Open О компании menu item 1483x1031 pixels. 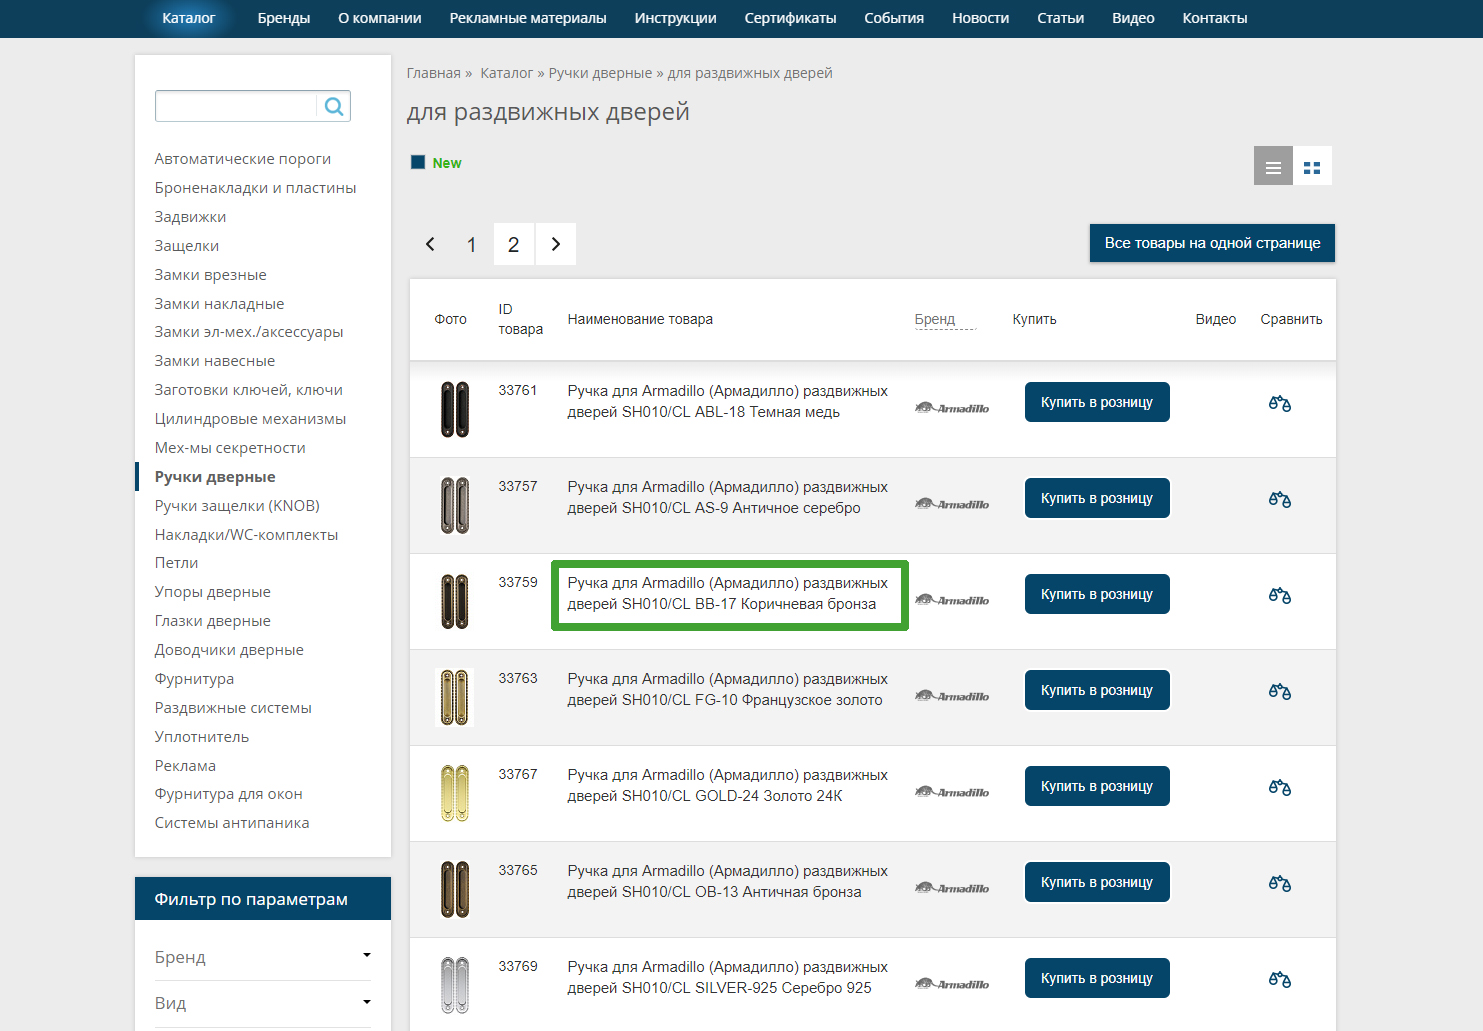[x=380, y=18]
